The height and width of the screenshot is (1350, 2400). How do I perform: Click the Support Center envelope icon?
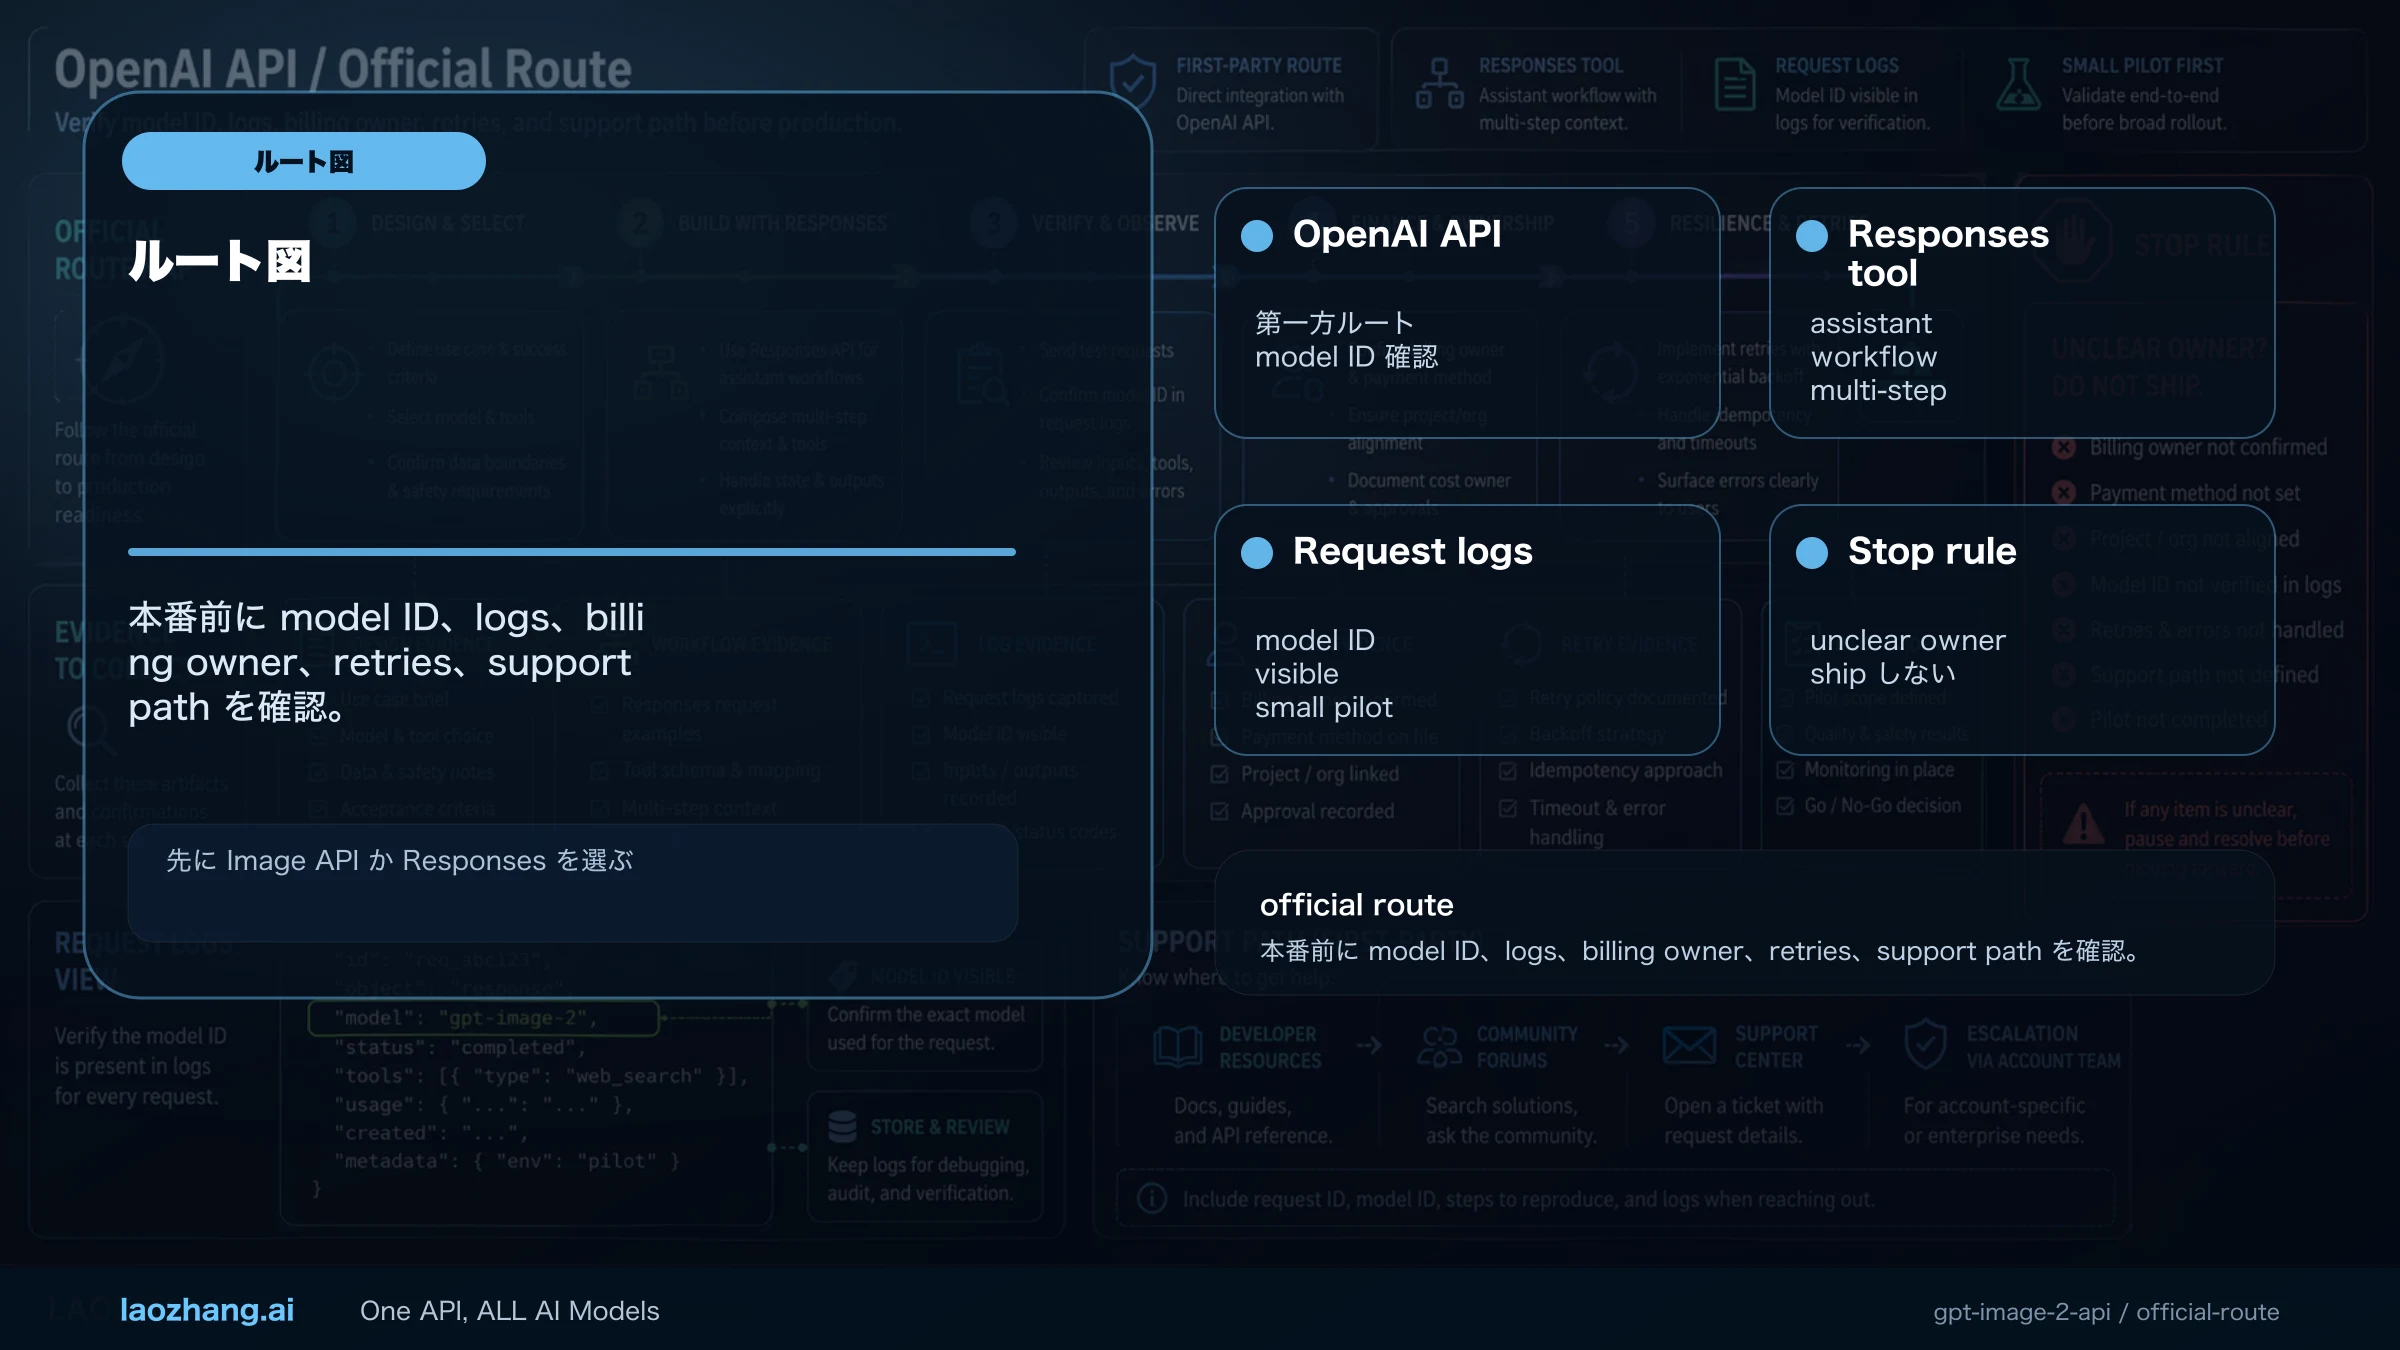coord(1689,1046)
